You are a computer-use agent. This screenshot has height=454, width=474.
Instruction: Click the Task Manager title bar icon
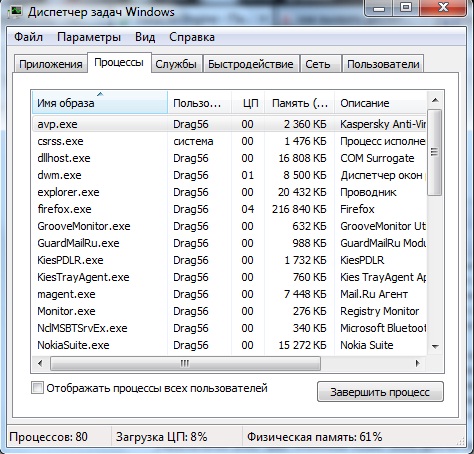(14, 12)
